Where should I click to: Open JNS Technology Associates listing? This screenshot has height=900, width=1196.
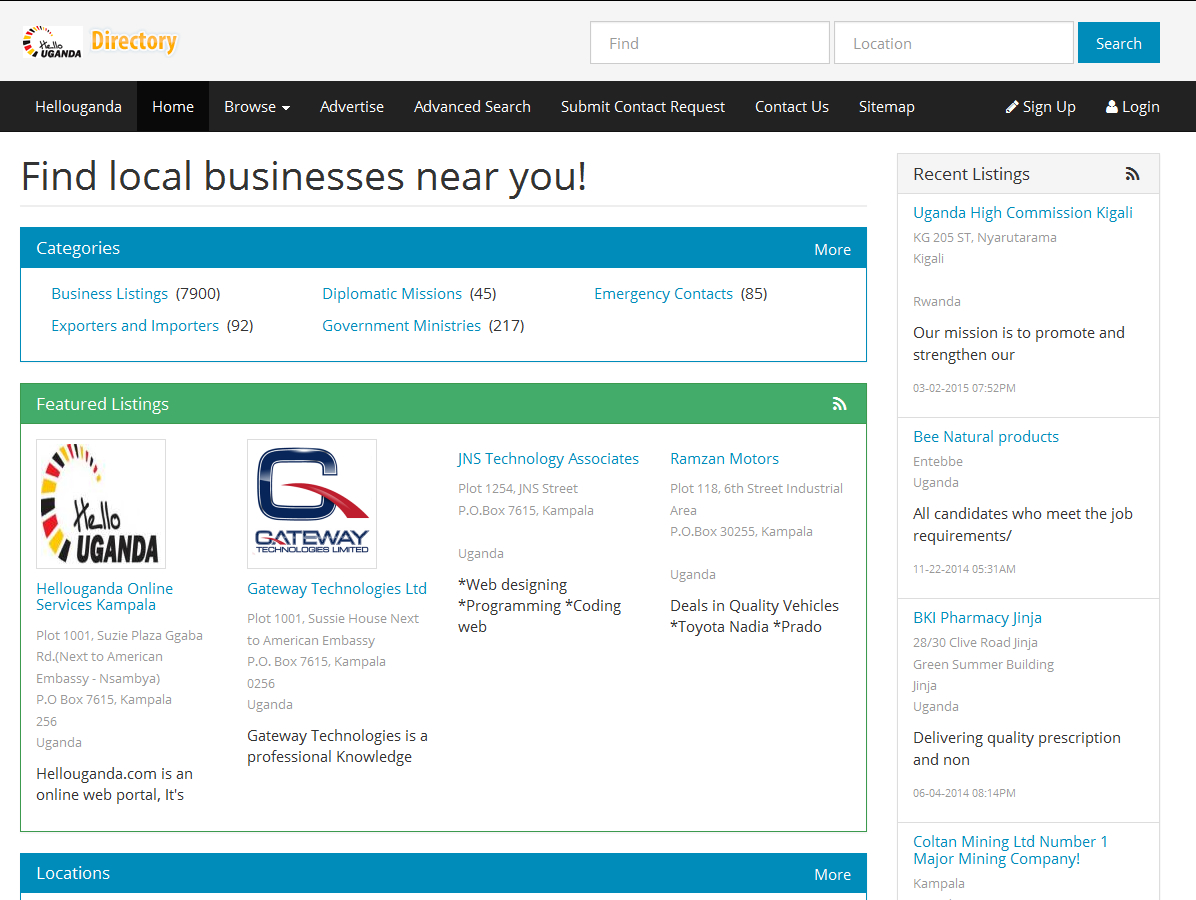pyautogui.click(x=548, y=458)
